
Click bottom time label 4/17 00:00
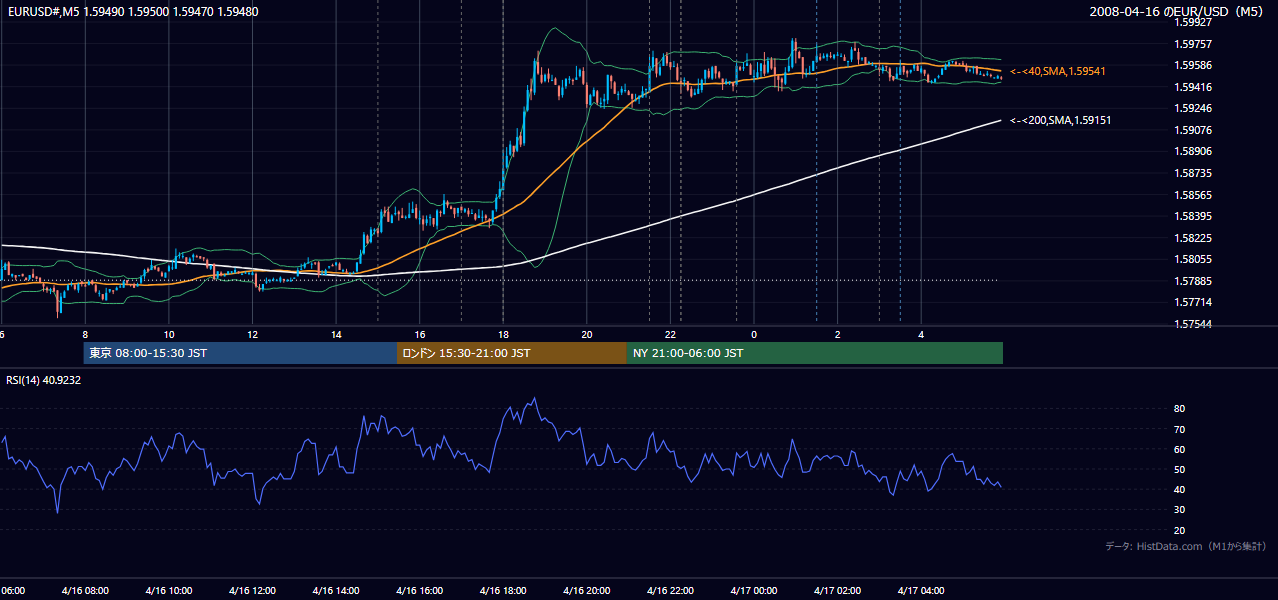[x=753, y=590]
